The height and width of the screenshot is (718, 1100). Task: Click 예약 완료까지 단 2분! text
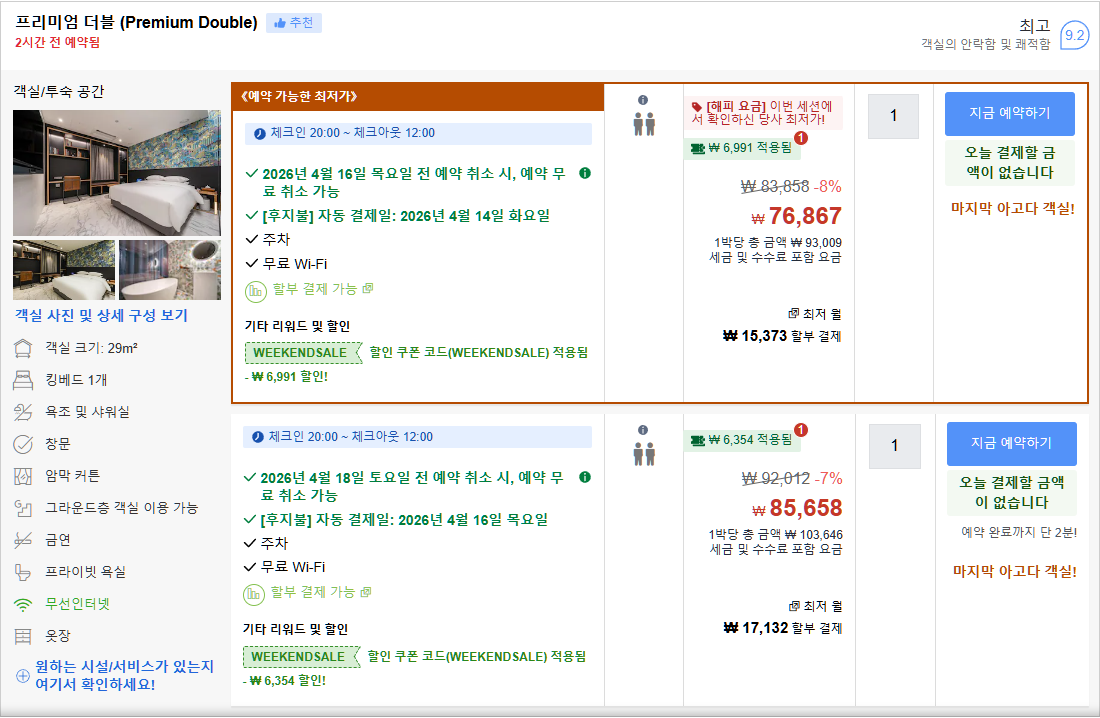coord(1019,533)
